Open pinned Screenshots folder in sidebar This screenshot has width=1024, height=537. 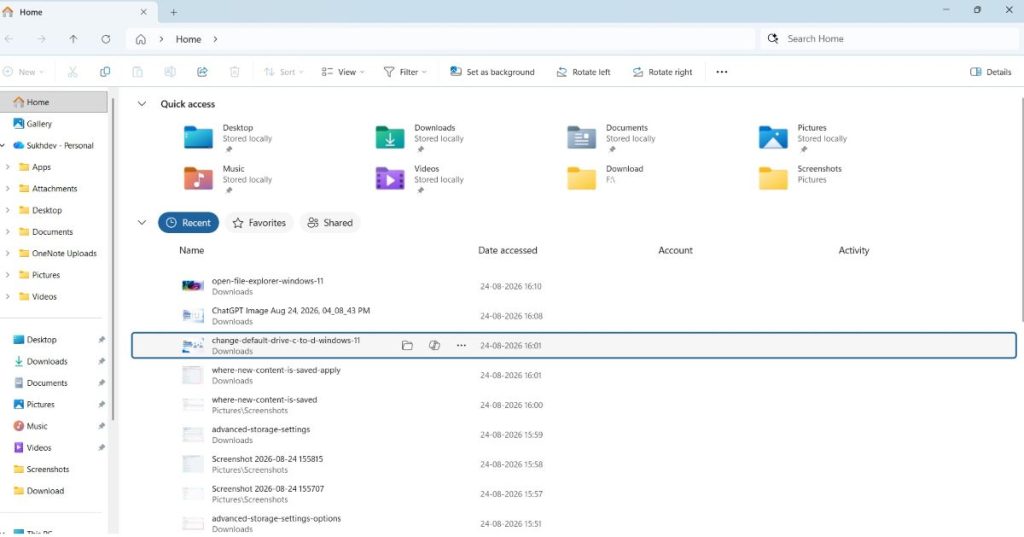point(41,469)
